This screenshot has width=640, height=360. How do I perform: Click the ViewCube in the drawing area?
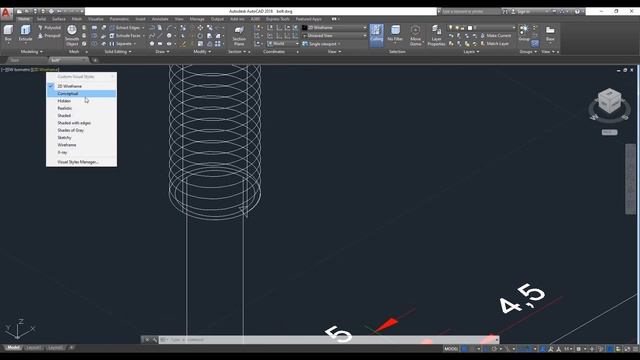coord(609,101)
